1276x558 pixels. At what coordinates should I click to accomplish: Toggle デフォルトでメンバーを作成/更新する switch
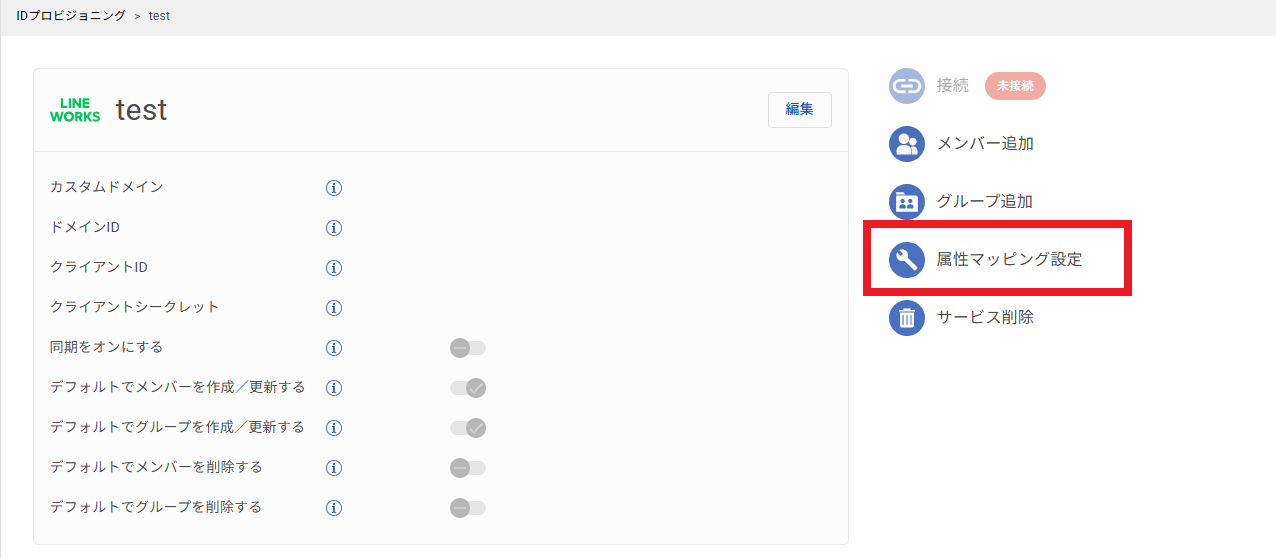(x=468, y=388)
